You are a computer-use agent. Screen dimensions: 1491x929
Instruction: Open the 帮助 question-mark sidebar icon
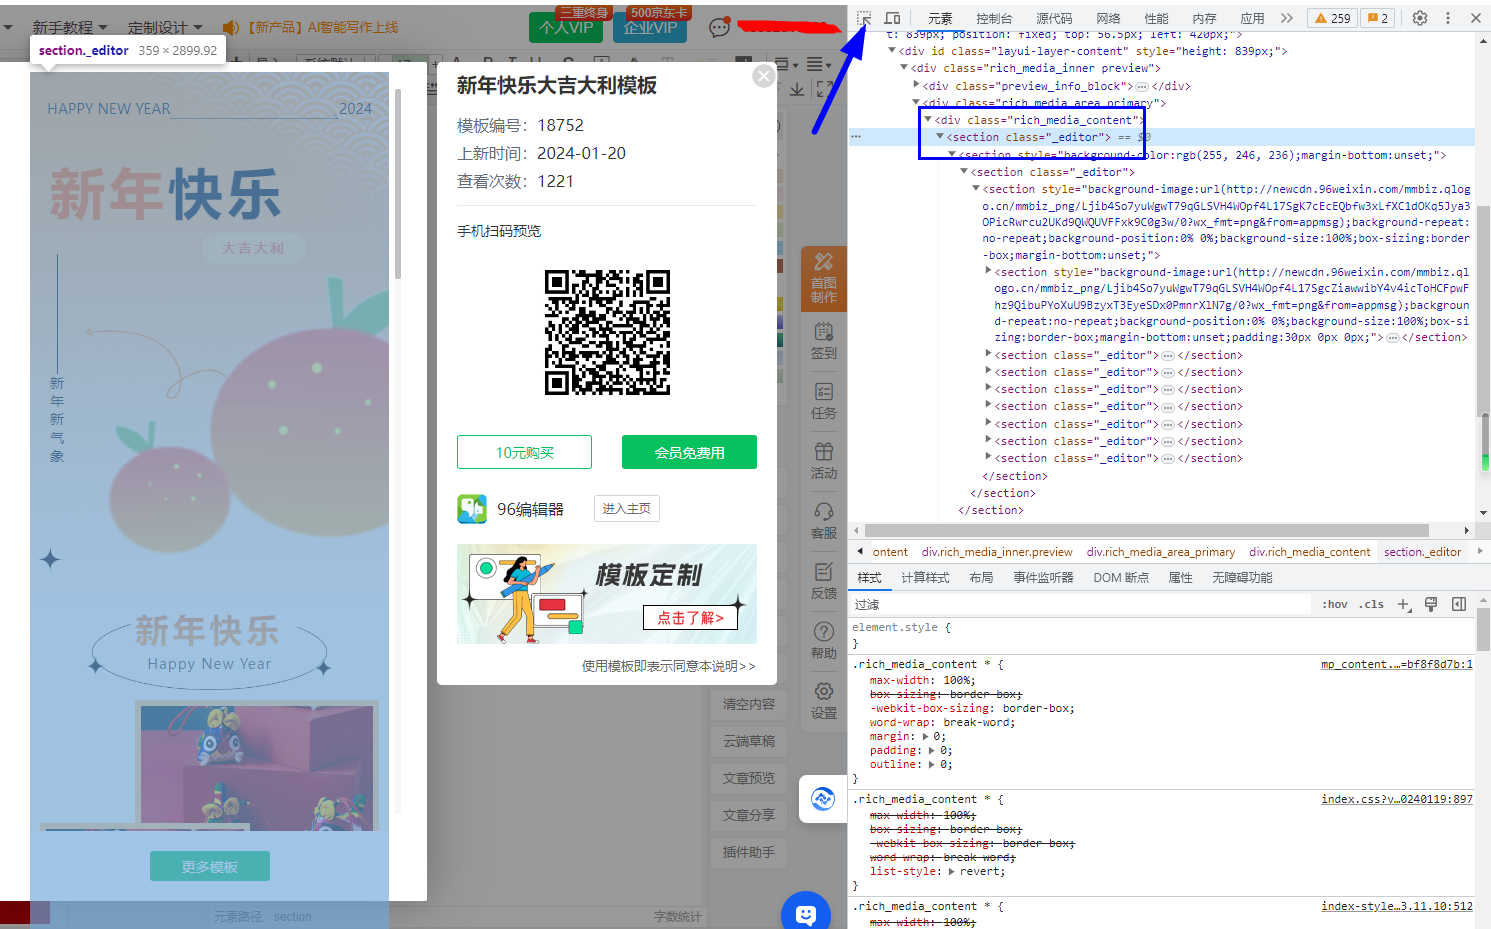(x=824, y=641)
